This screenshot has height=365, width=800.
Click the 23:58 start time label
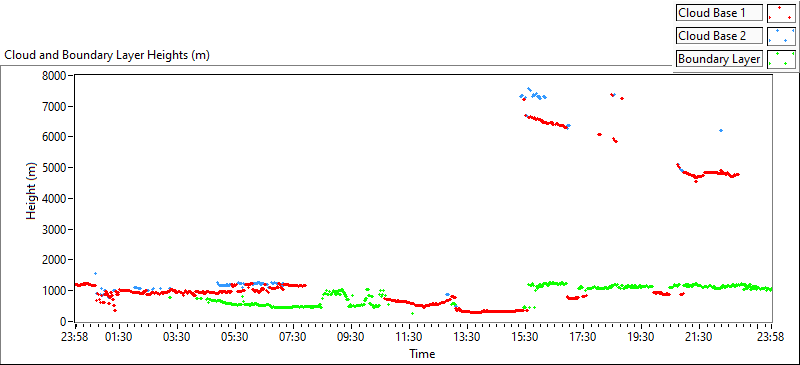point(74,336)
